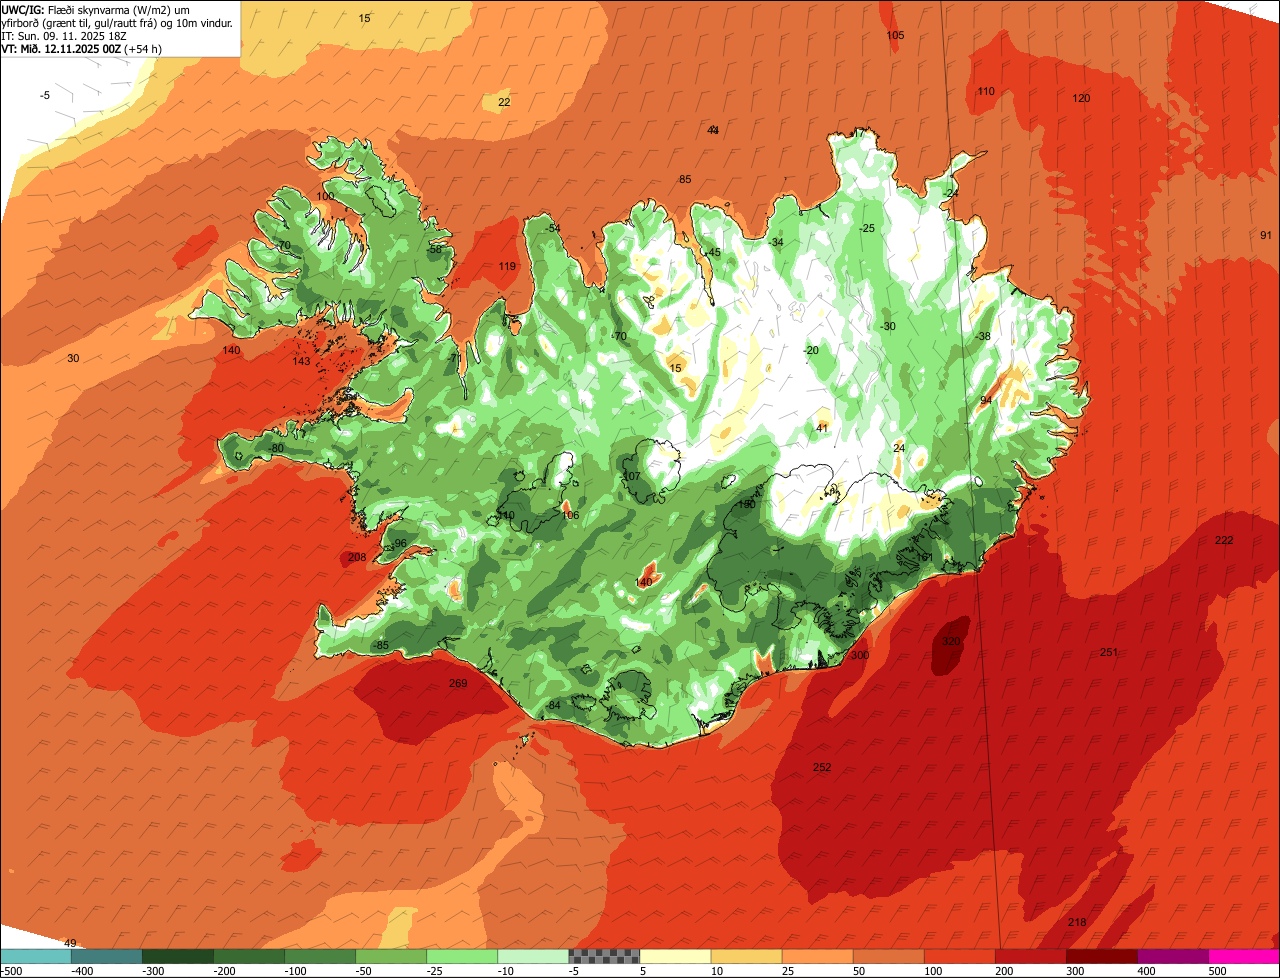
Task: Click the '-500' legend tick label
Action: point(11,971)
